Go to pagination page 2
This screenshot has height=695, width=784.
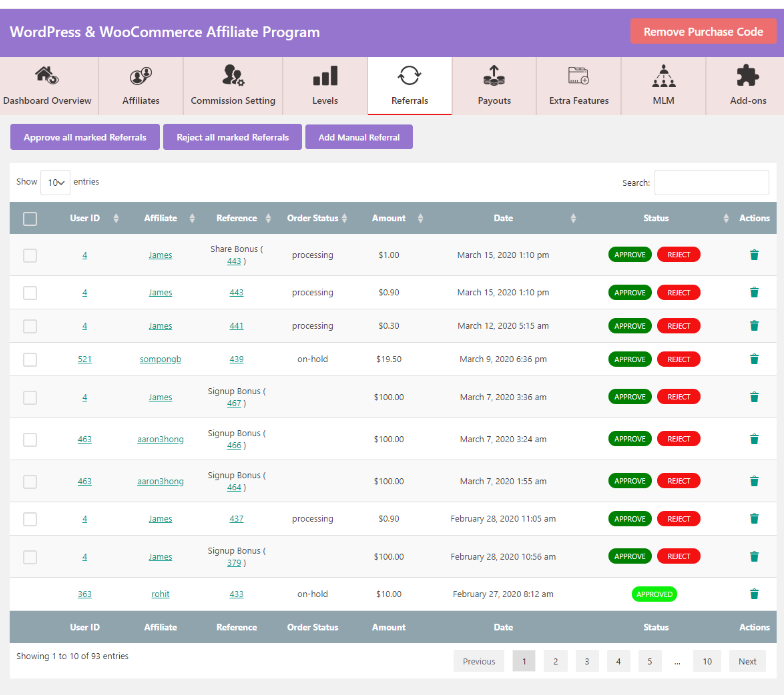pos(555,661)
